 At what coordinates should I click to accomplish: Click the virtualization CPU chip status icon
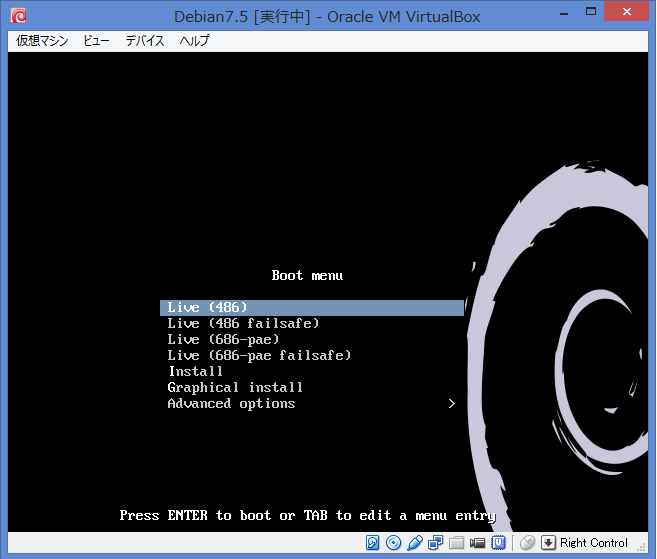point(499,543)
